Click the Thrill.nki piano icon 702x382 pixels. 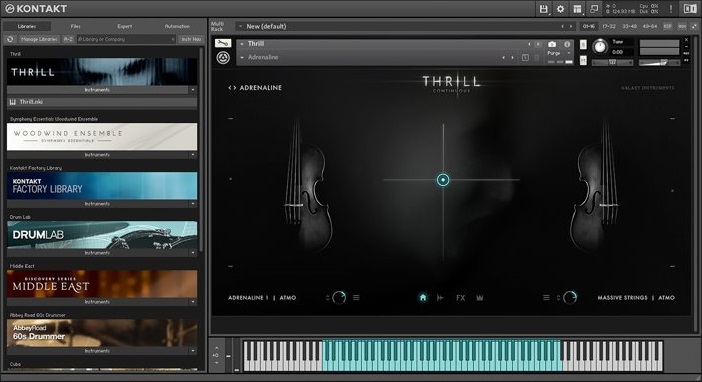coord(13,102)
